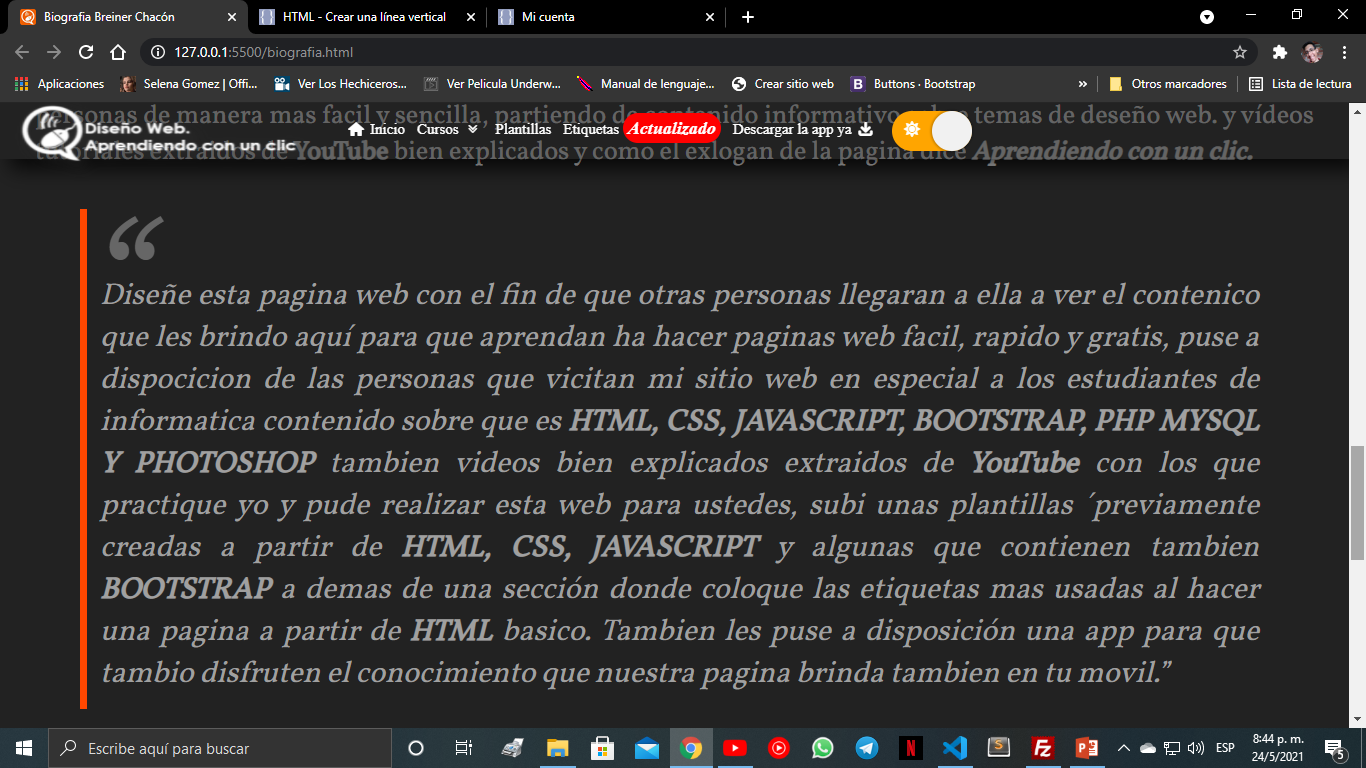Open the Chrome profile avatar
This screenshot has width=1366, height=768.
click(x=1312, y=52)
